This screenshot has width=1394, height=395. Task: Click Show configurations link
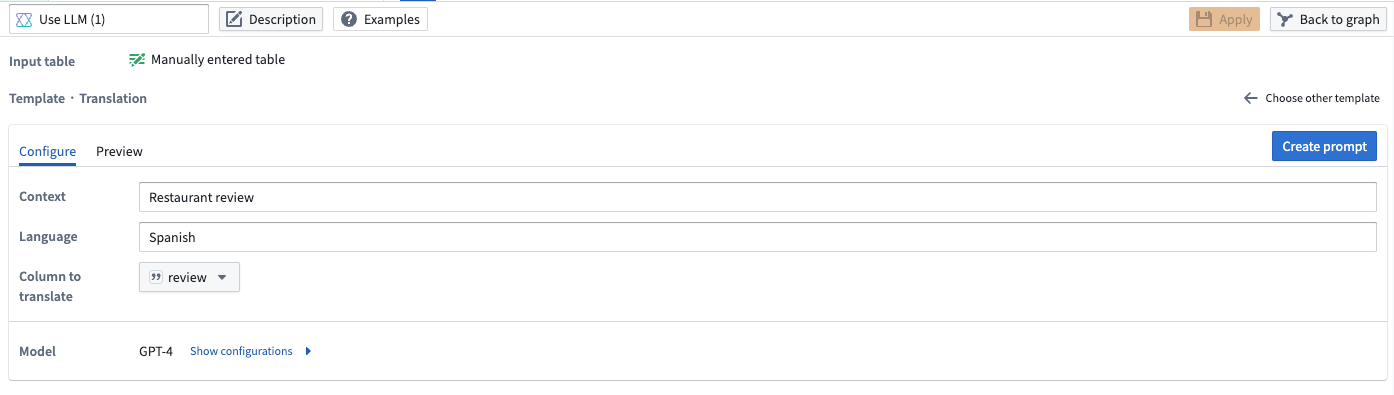click(241, 351)
